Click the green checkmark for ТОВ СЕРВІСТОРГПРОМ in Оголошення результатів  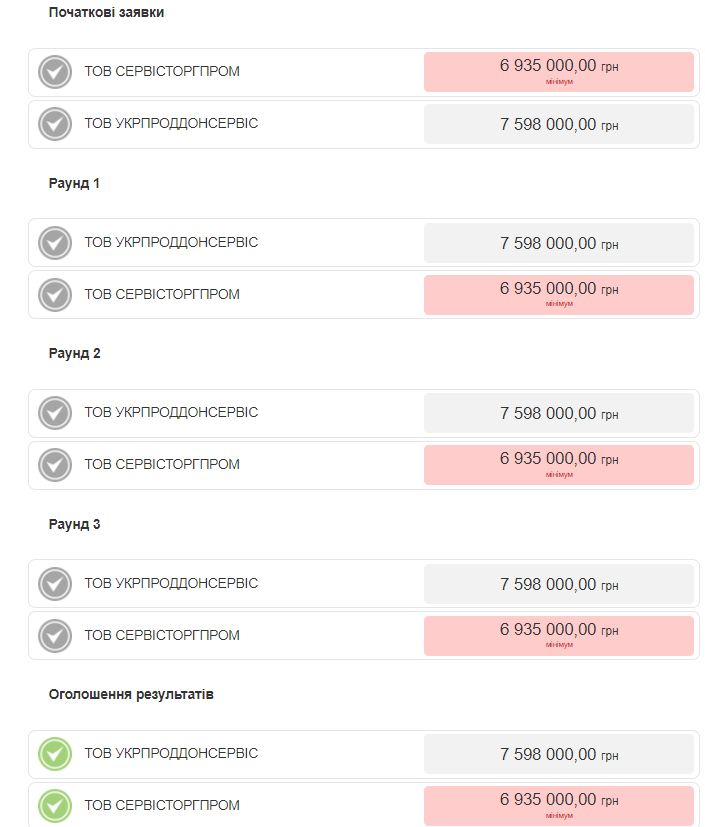coord(55,805)
